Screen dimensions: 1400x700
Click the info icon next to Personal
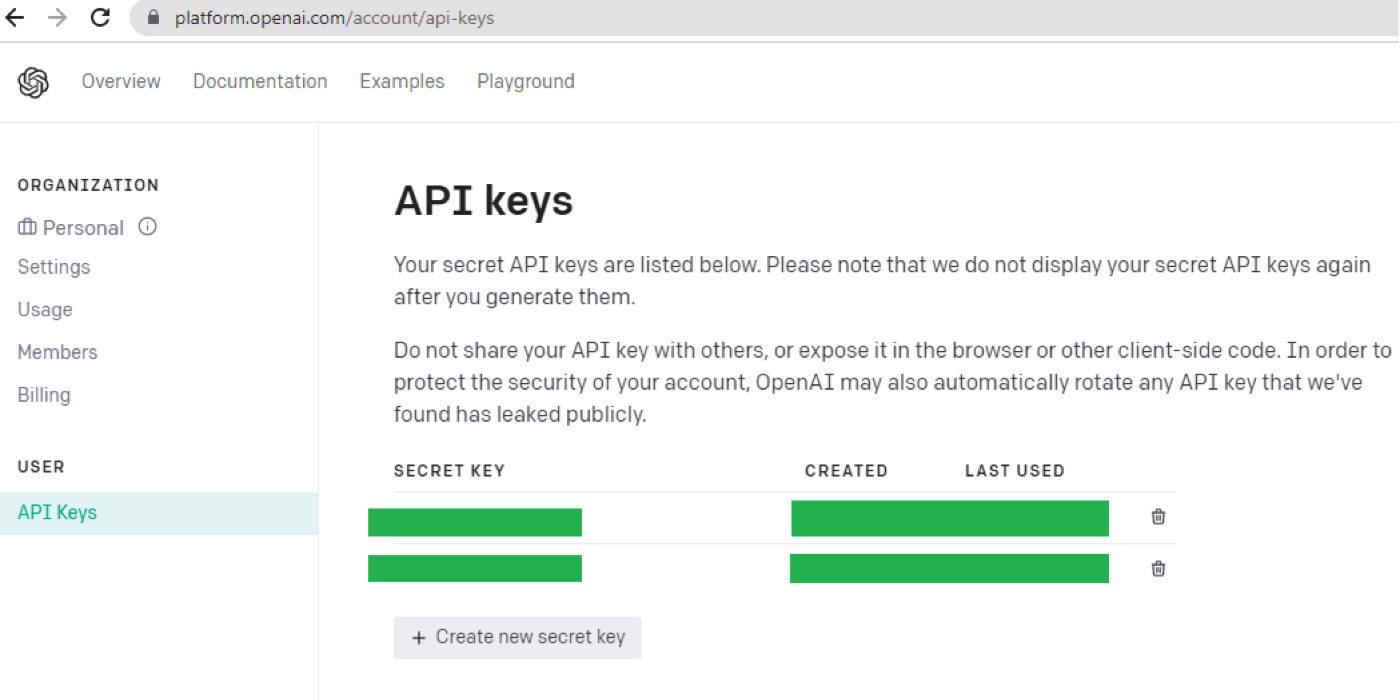(x=147, y=227)
